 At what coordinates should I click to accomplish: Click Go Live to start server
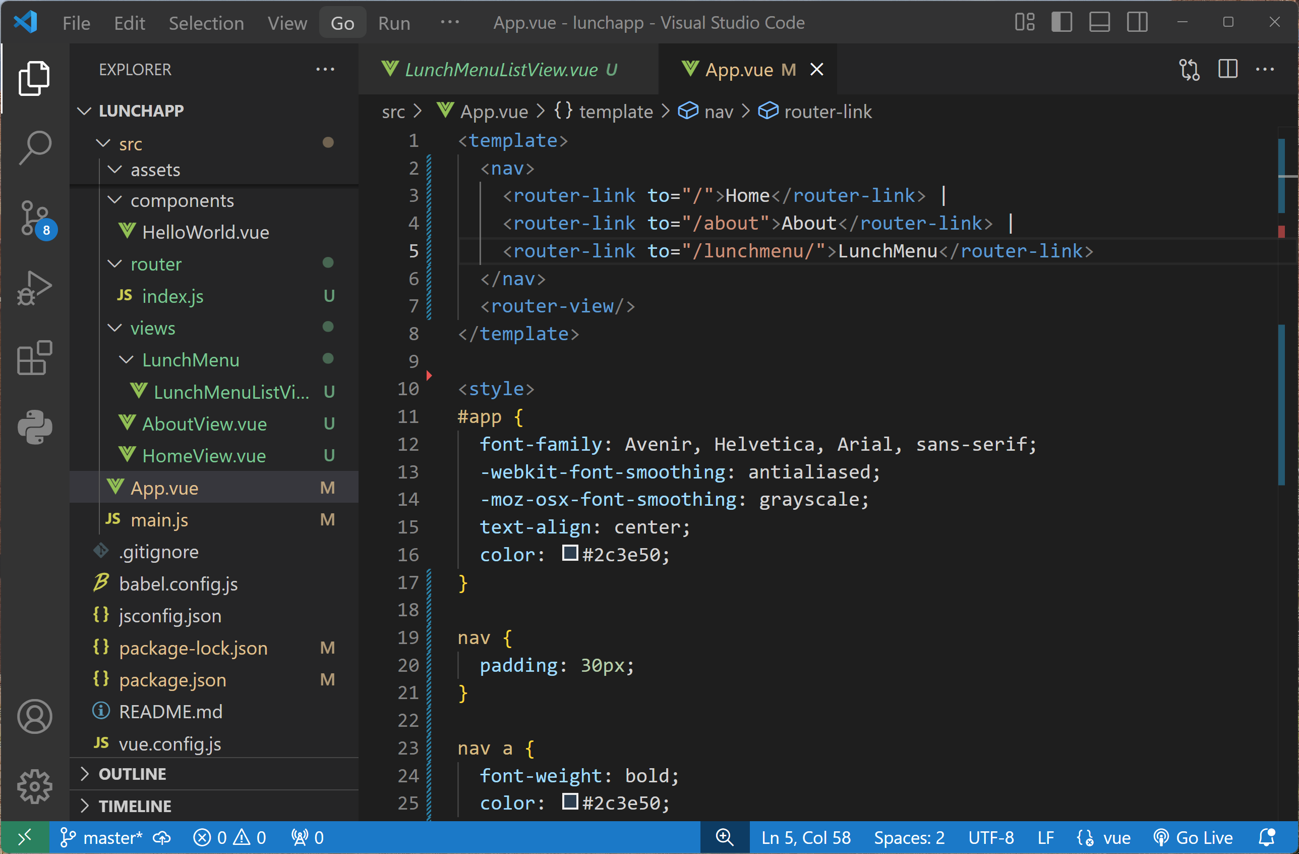(1194, 838)
